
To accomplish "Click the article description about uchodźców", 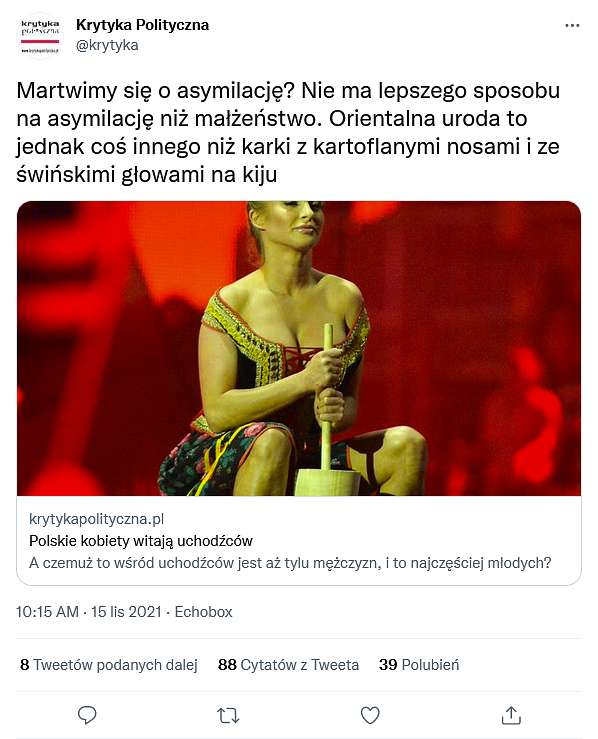I will (x=290, y=563).
